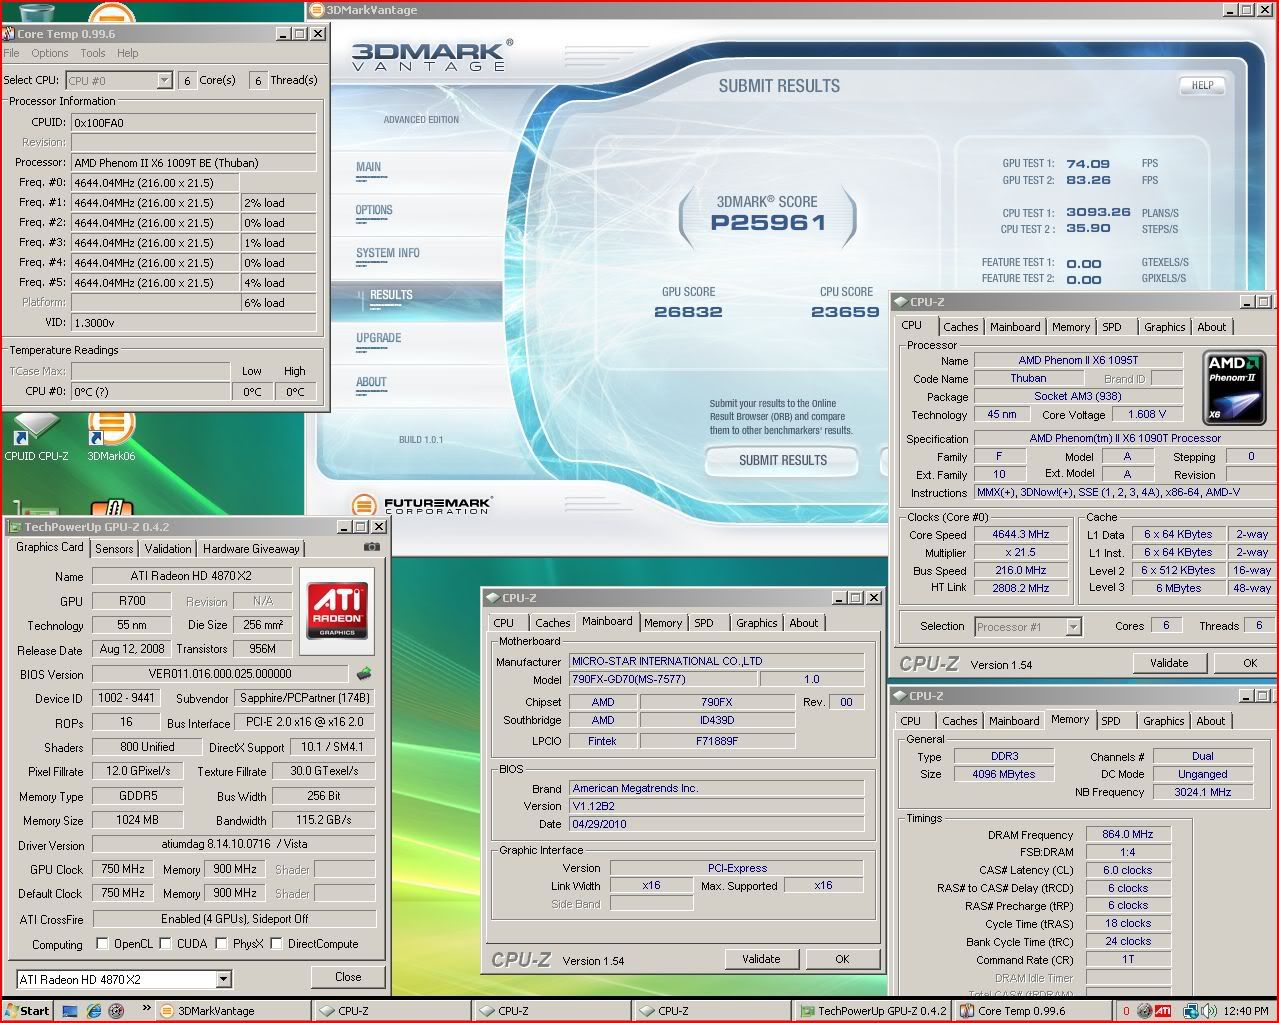Select Mainboard tab in top CPU-Z window
Screen dimensions: 1279x1023
[x=1015, y=327]
